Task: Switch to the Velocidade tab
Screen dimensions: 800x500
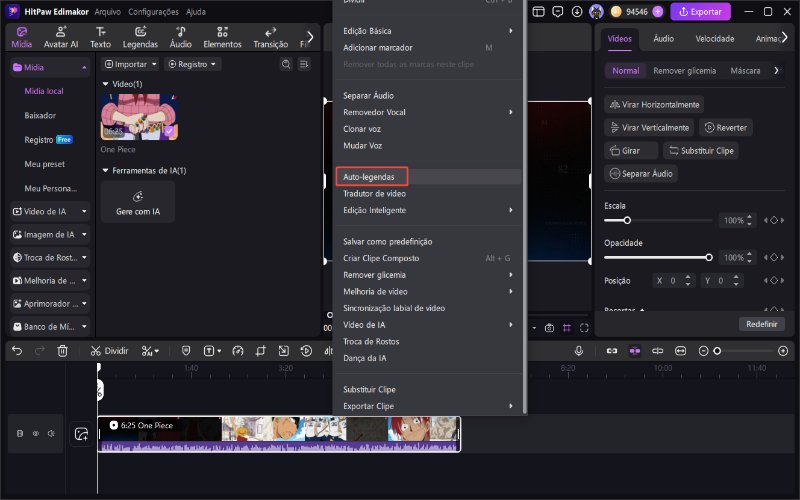Action: pos(714,39)
